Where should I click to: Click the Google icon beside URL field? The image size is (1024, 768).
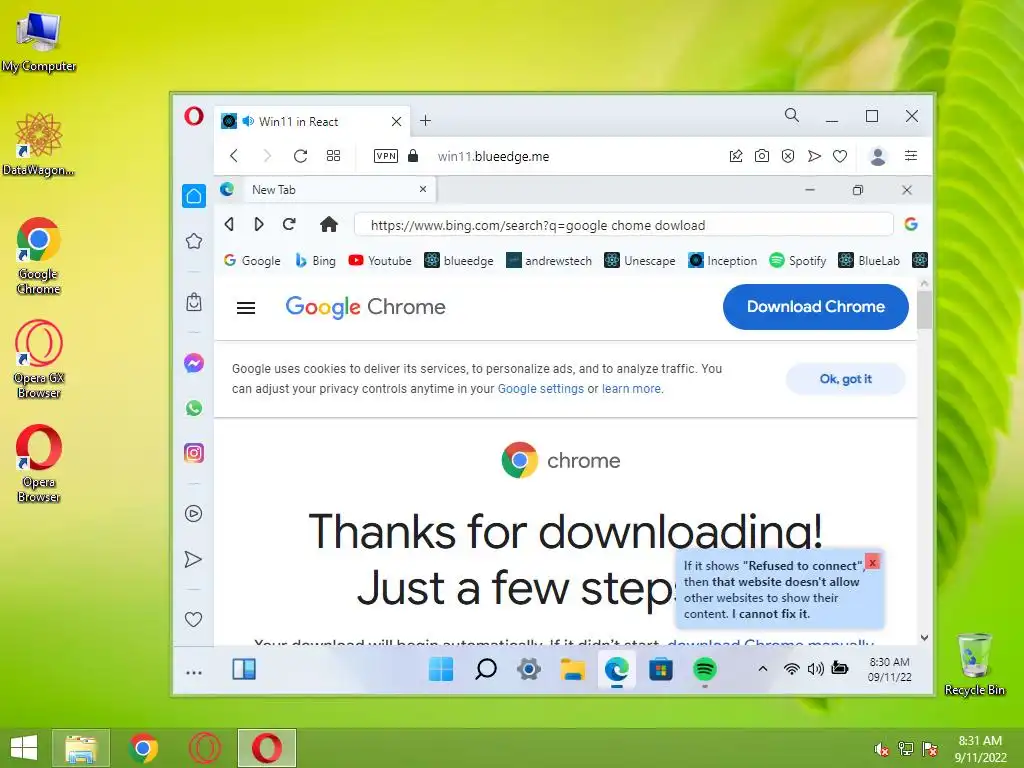(911, 225)
